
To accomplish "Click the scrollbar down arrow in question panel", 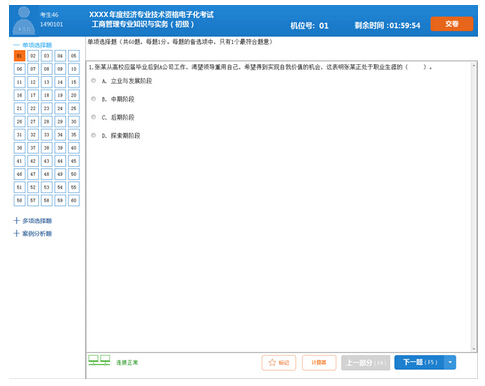I will click(x=474, y=349).
